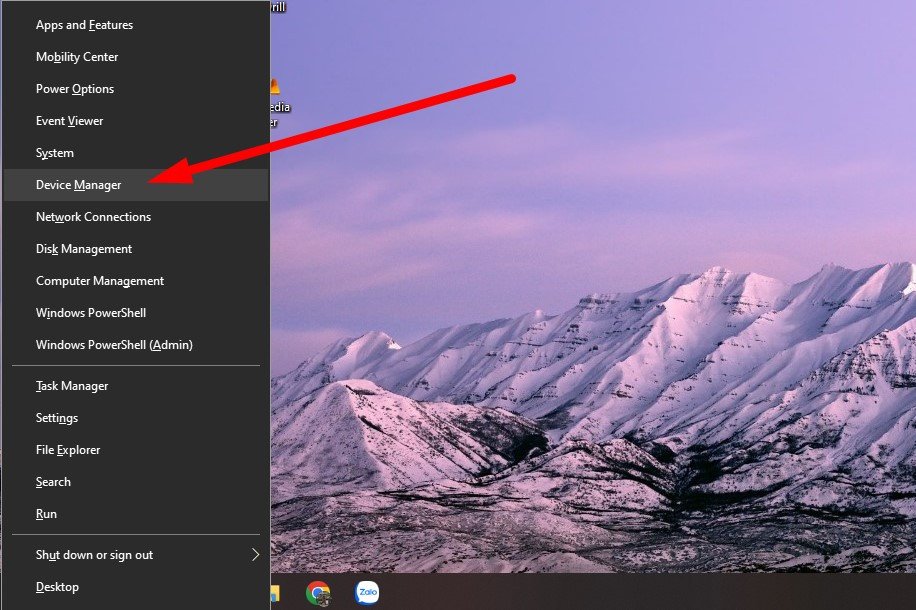The height and width of the screenshot is (610, 916).
Task: Launch Task Manager
Action: (x=72, y=386)
